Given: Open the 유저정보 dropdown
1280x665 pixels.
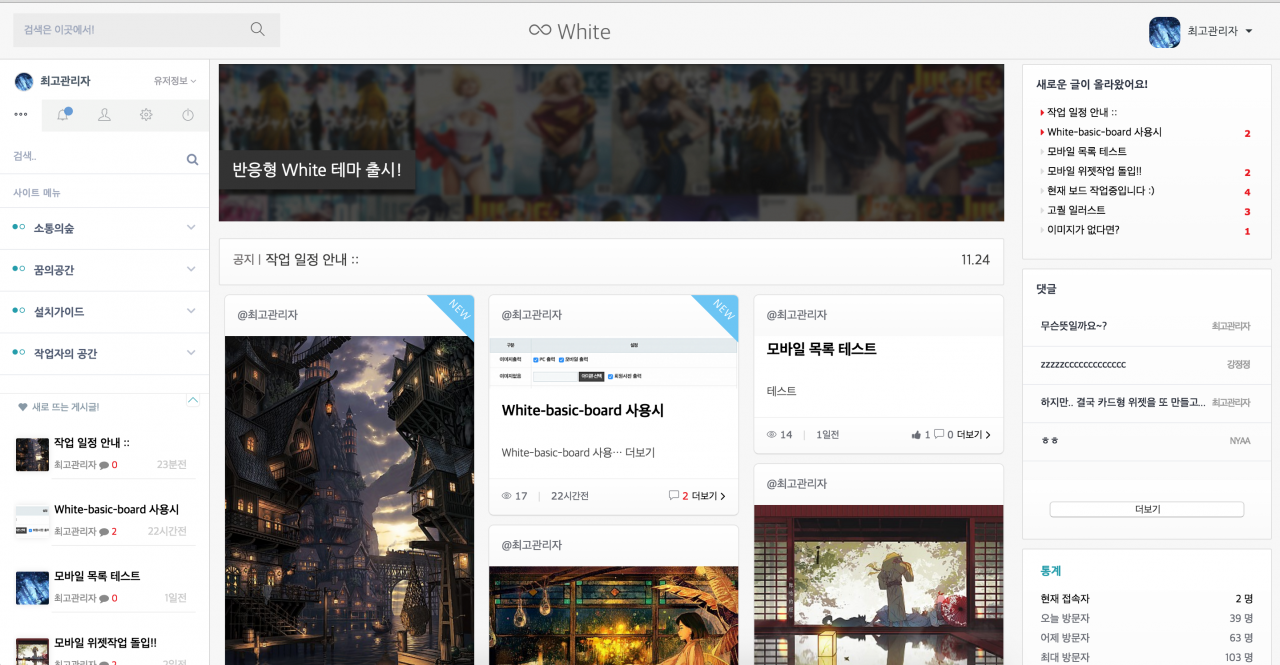Looking at the screenshot, I should pos(174,81).
